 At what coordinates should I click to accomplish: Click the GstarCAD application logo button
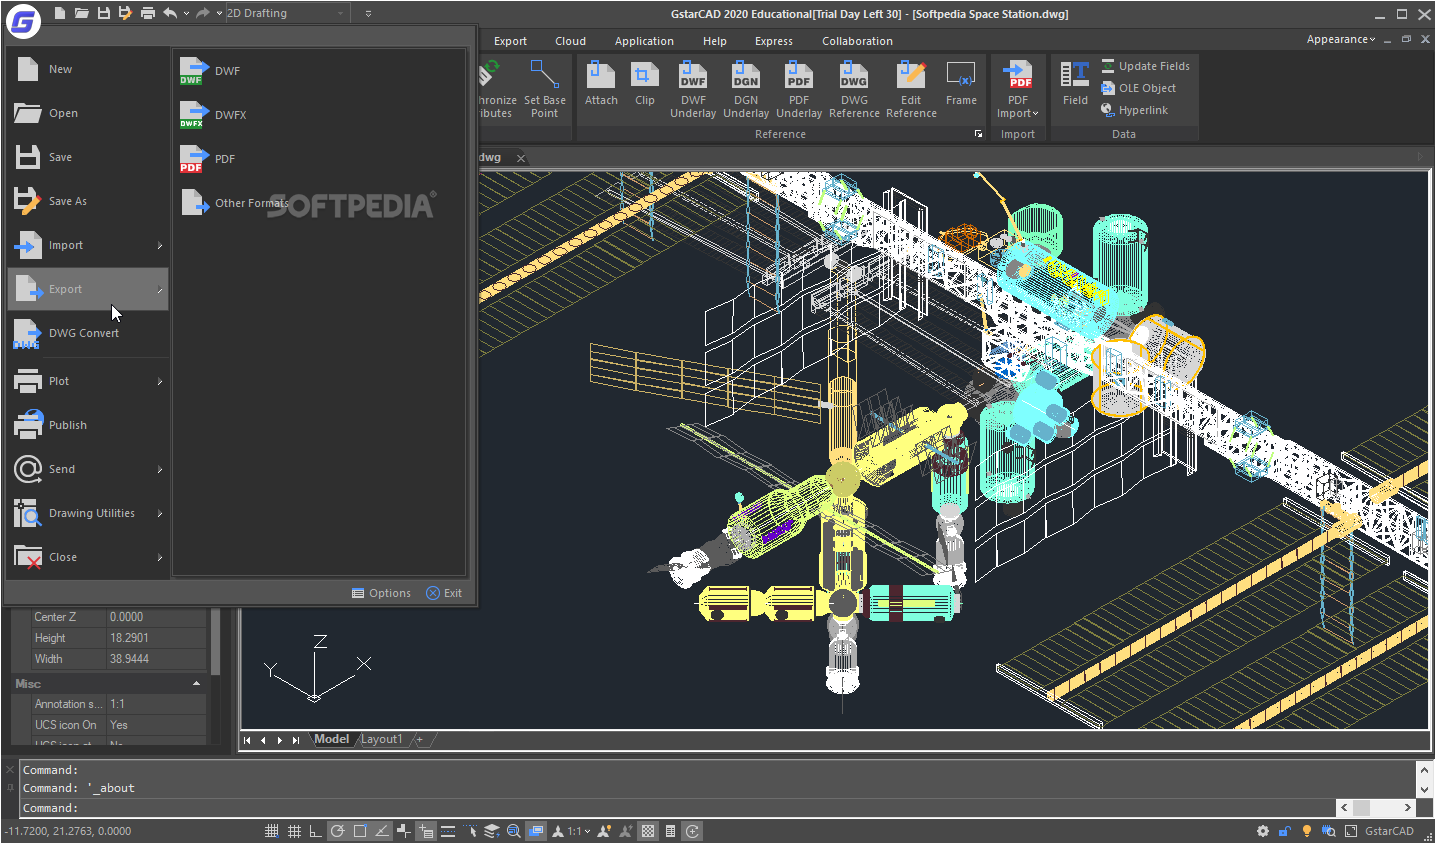point(23,20)
